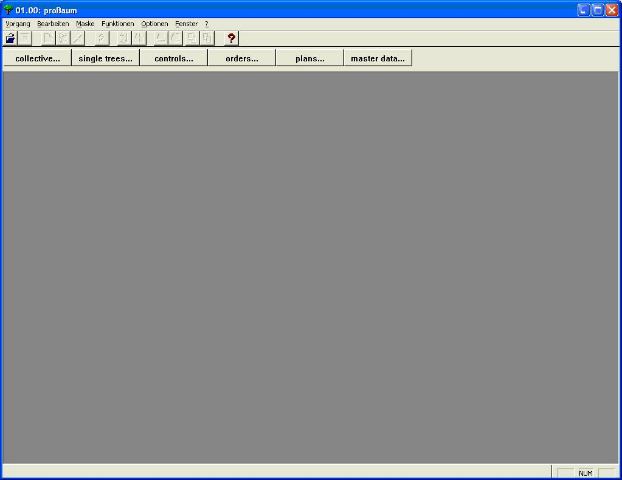Open the orders... section
Viewport: 622px width, 480px height.
(241, 58)
